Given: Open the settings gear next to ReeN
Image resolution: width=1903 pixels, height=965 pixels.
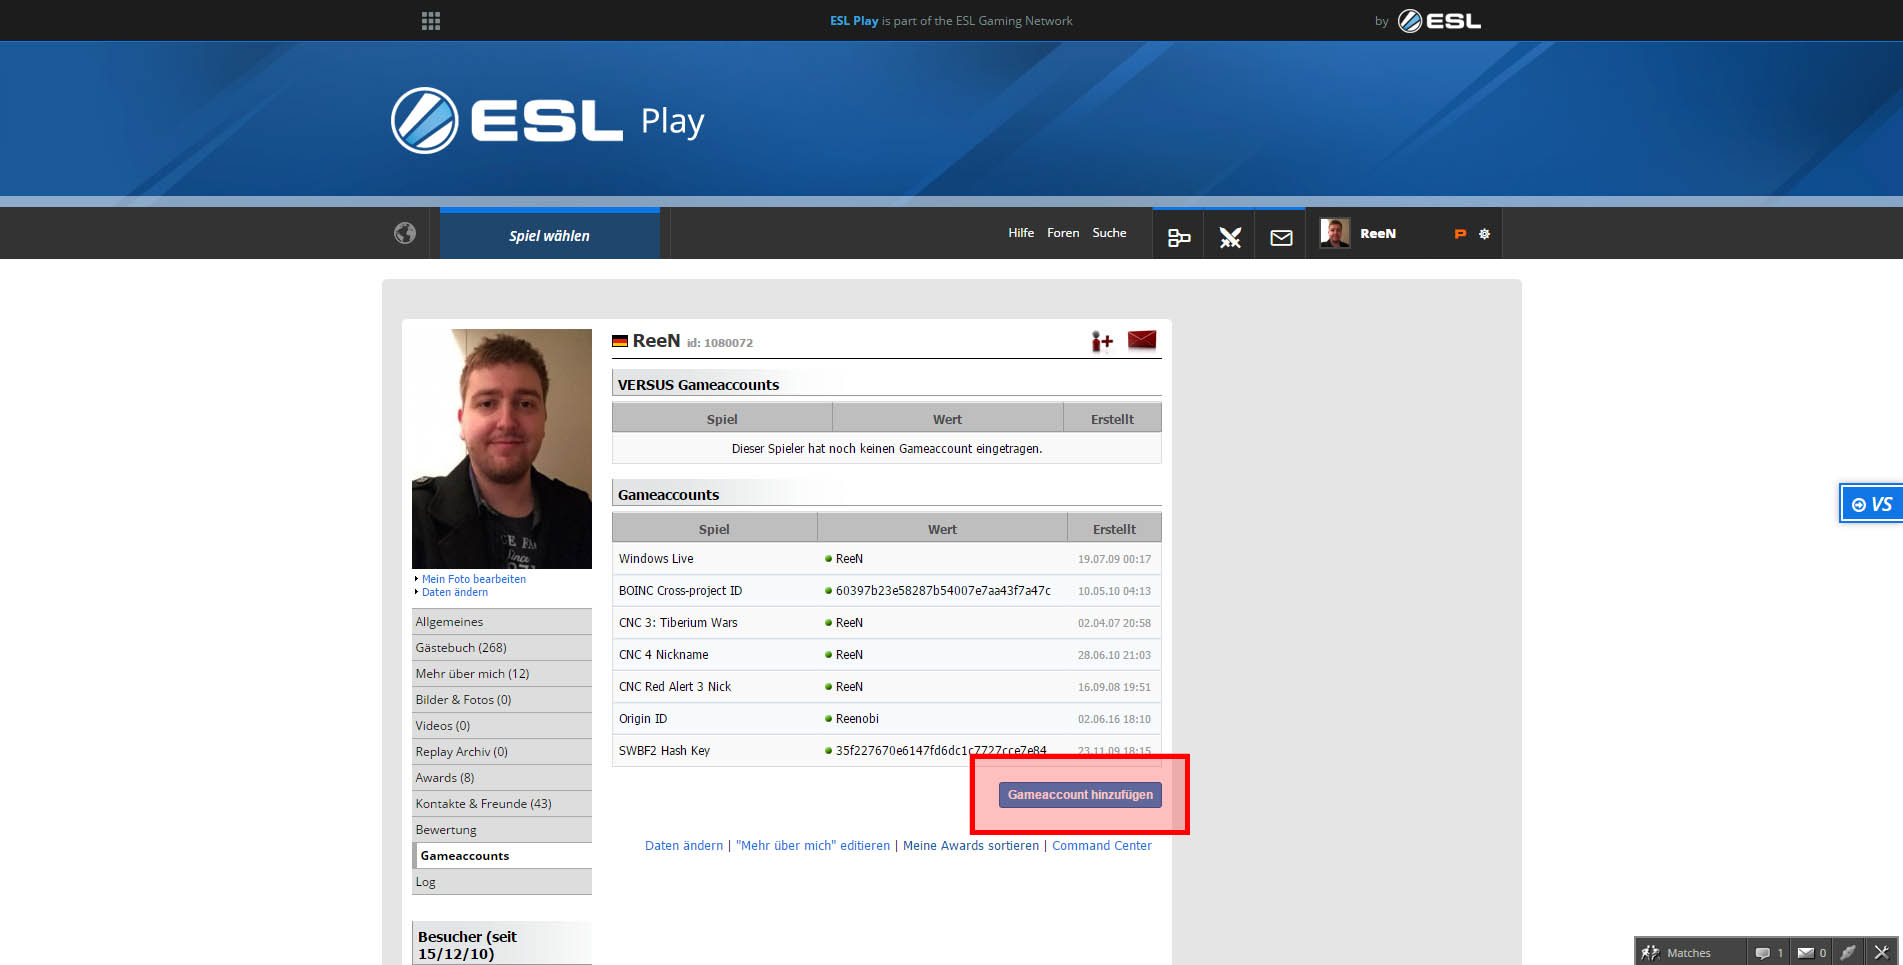Looking at the screenshot, I should pyautogui.click(x=1484, y=233).
